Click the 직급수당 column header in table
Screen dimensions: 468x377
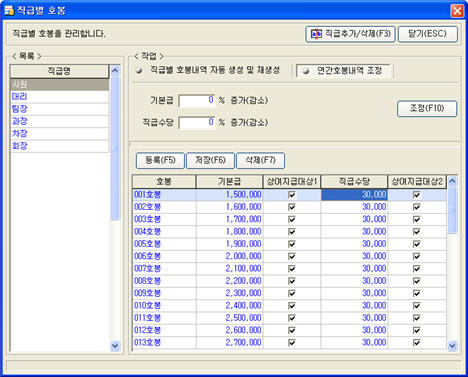coord(354,182)
